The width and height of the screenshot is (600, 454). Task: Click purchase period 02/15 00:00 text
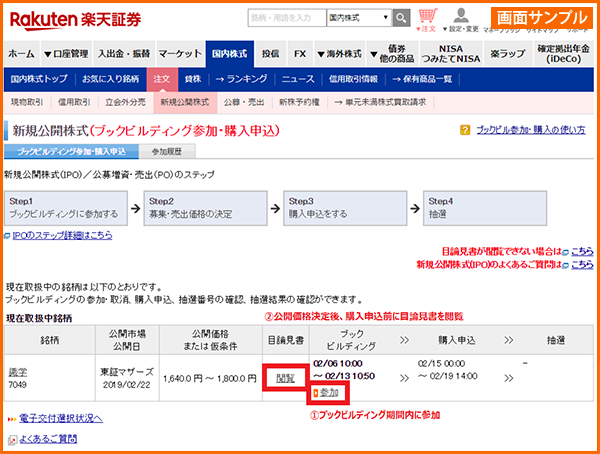tap(442, 364)
